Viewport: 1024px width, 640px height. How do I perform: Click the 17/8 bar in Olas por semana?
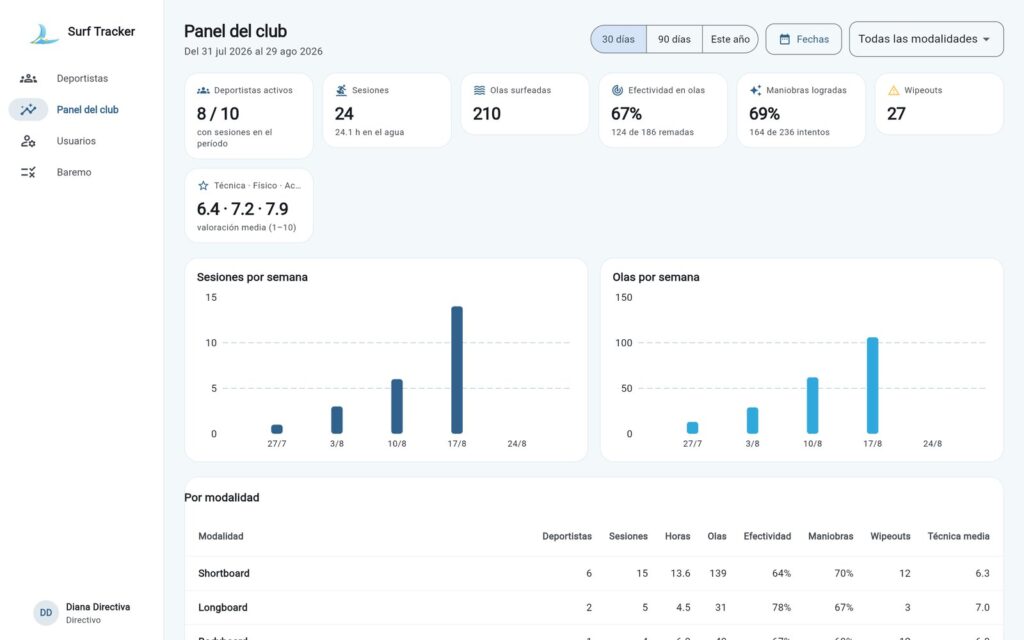click(x=872, y=385)
